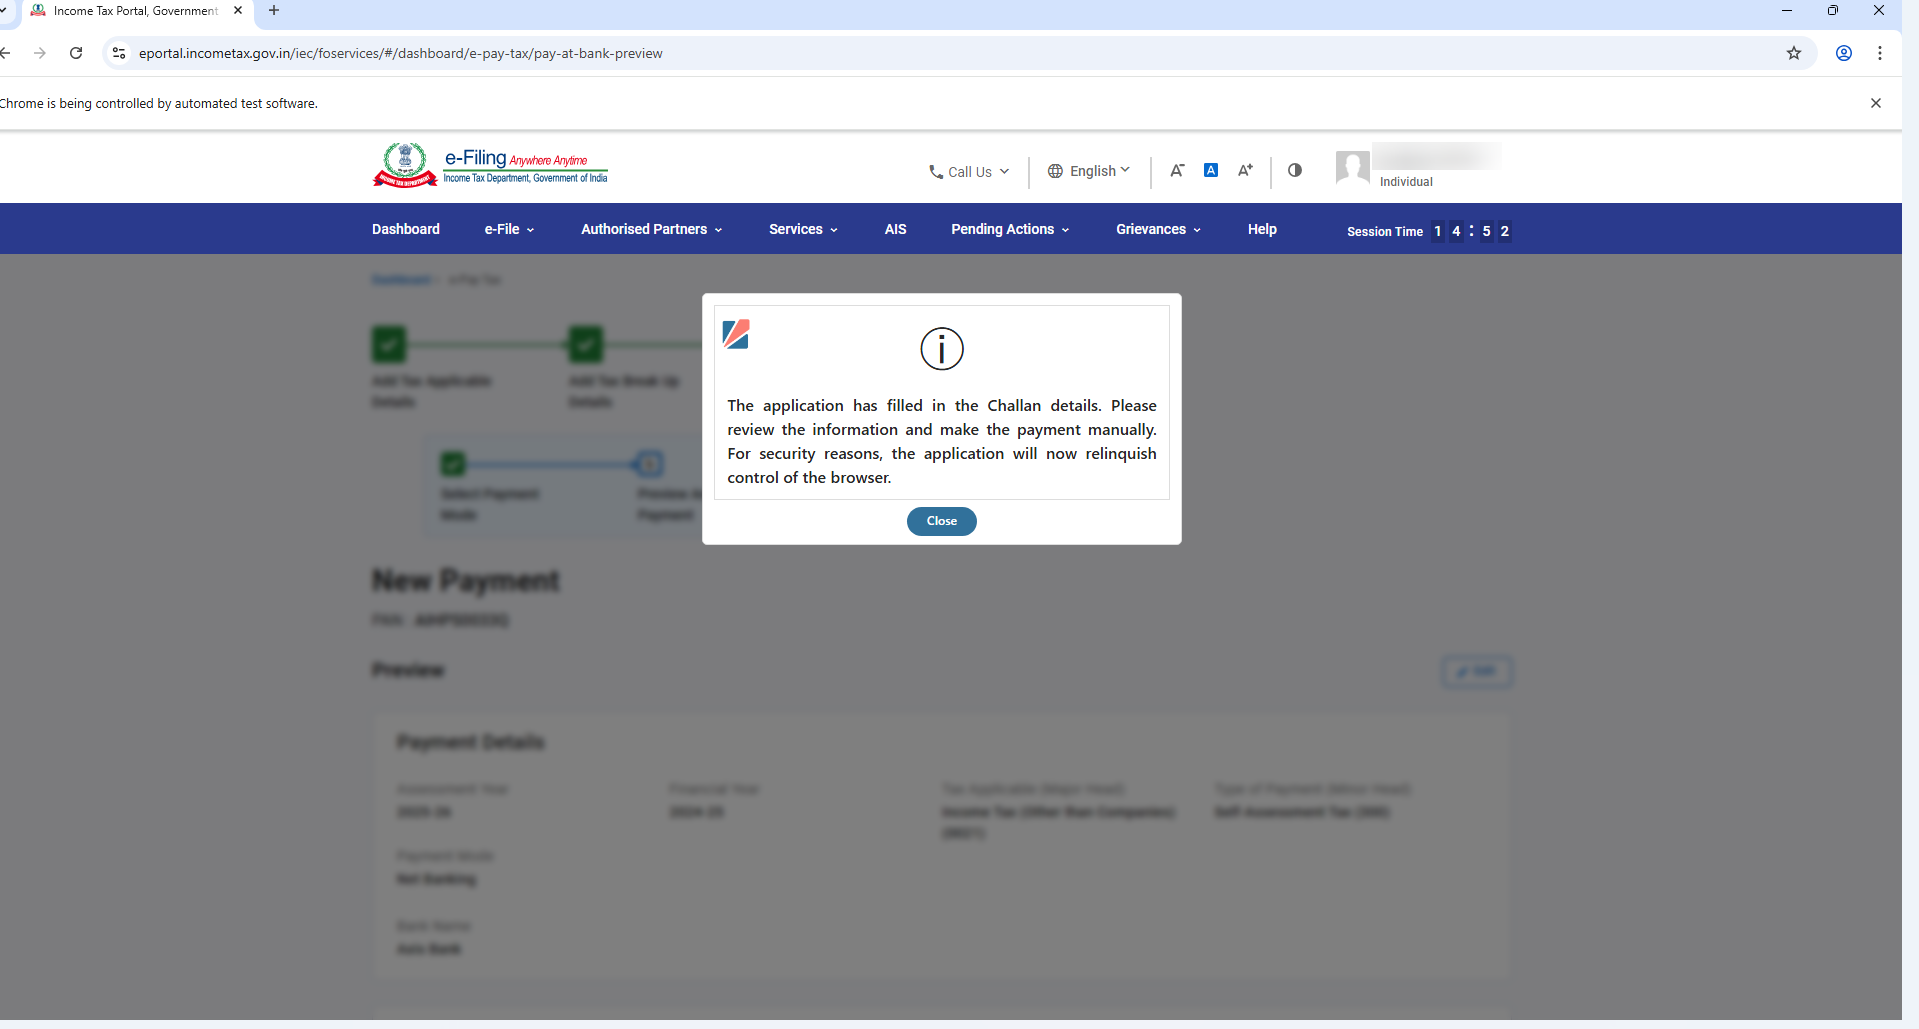Viewport: 1919px width, 1029px height.
Task: Click the user profile avatar
Action: click(1352, 167)
